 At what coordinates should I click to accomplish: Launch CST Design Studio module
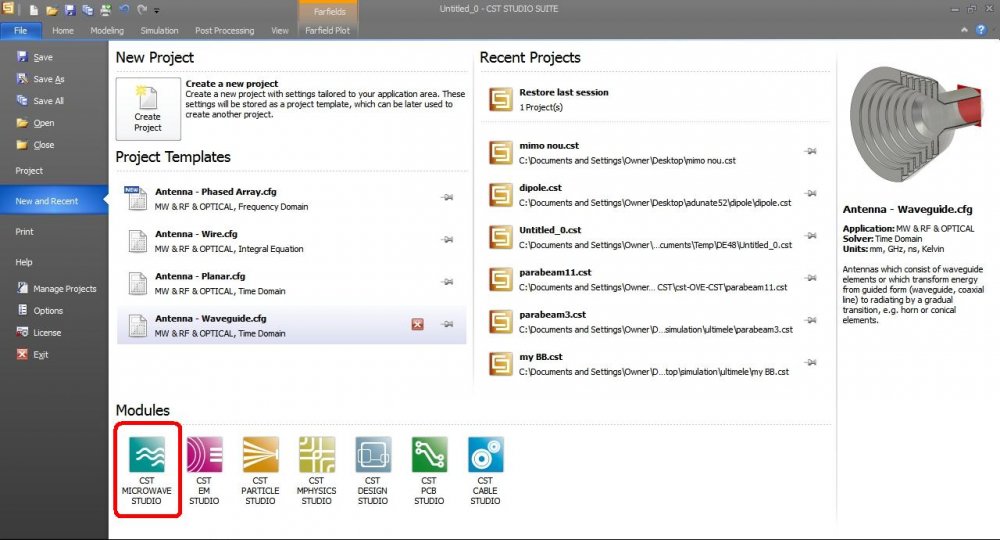point(372,471)
